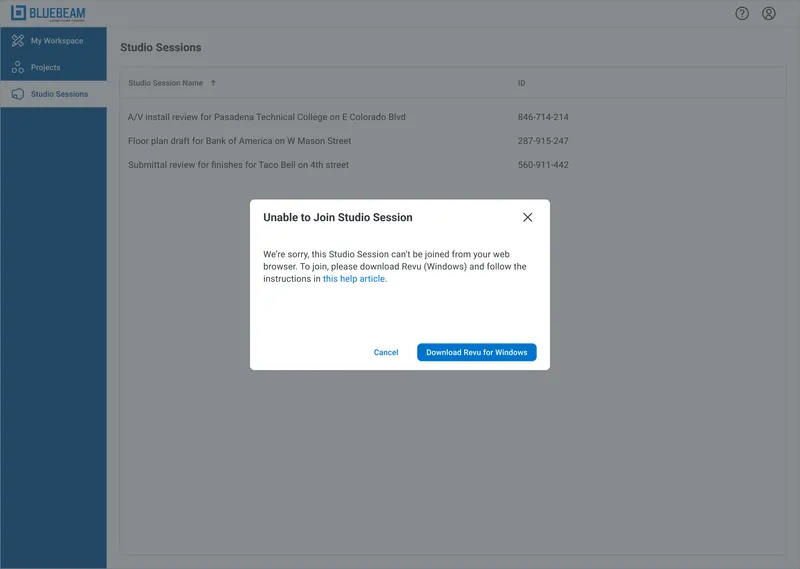Click the My Workspace sidebar icon
The height and width of the screenshot is (569, 800).
click(x=18, y=41)
